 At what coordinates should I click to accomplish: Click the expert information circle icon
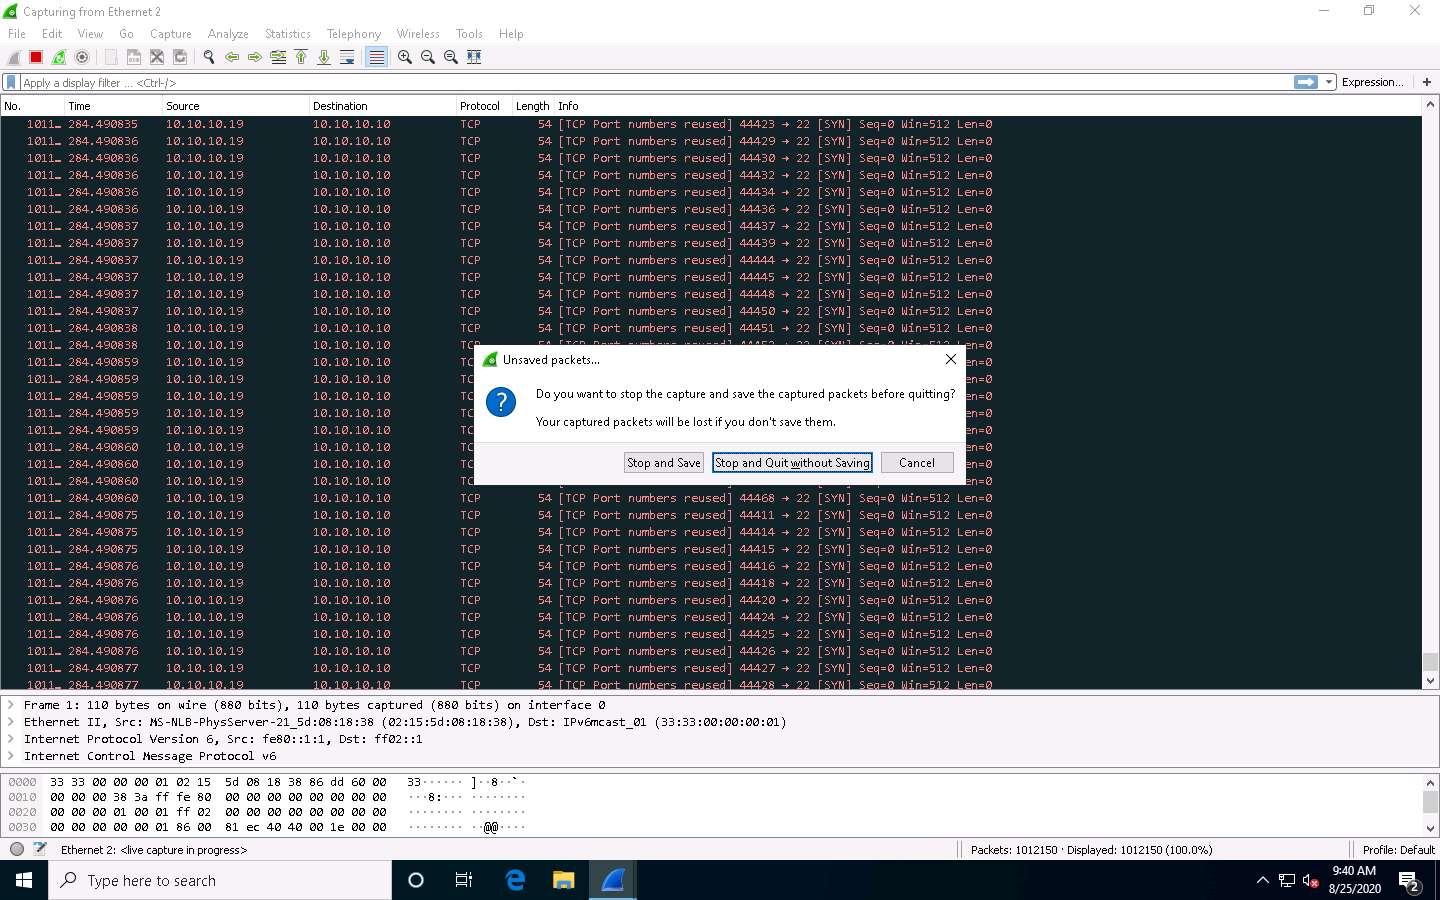[17, 849]
